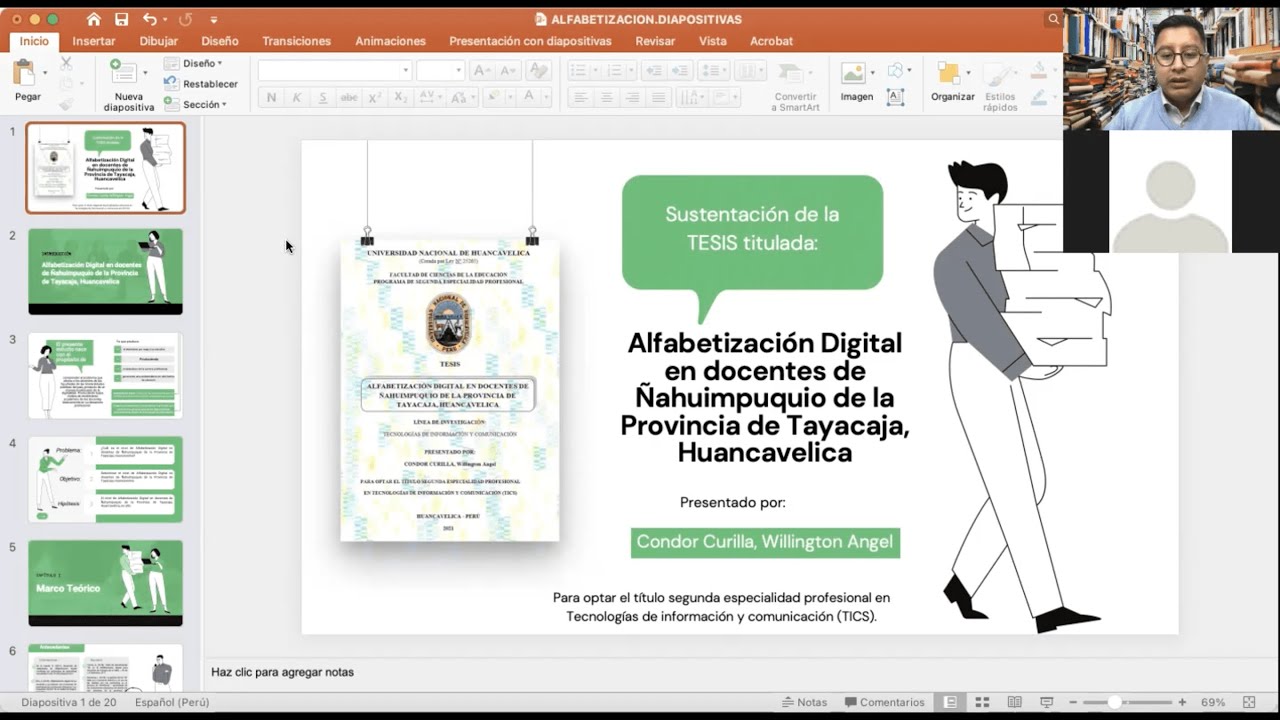Align text to the left

click(580, 97)
